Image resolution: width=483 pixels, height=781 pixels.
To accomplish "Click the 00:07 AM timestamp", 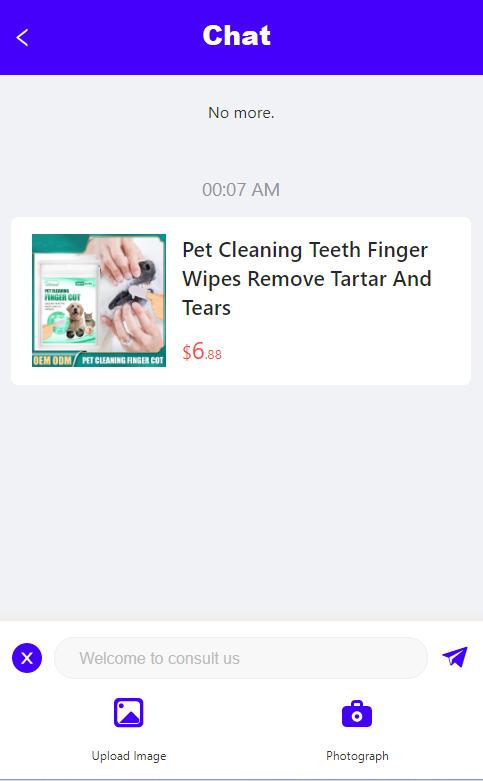I will [x=241, y=189].
